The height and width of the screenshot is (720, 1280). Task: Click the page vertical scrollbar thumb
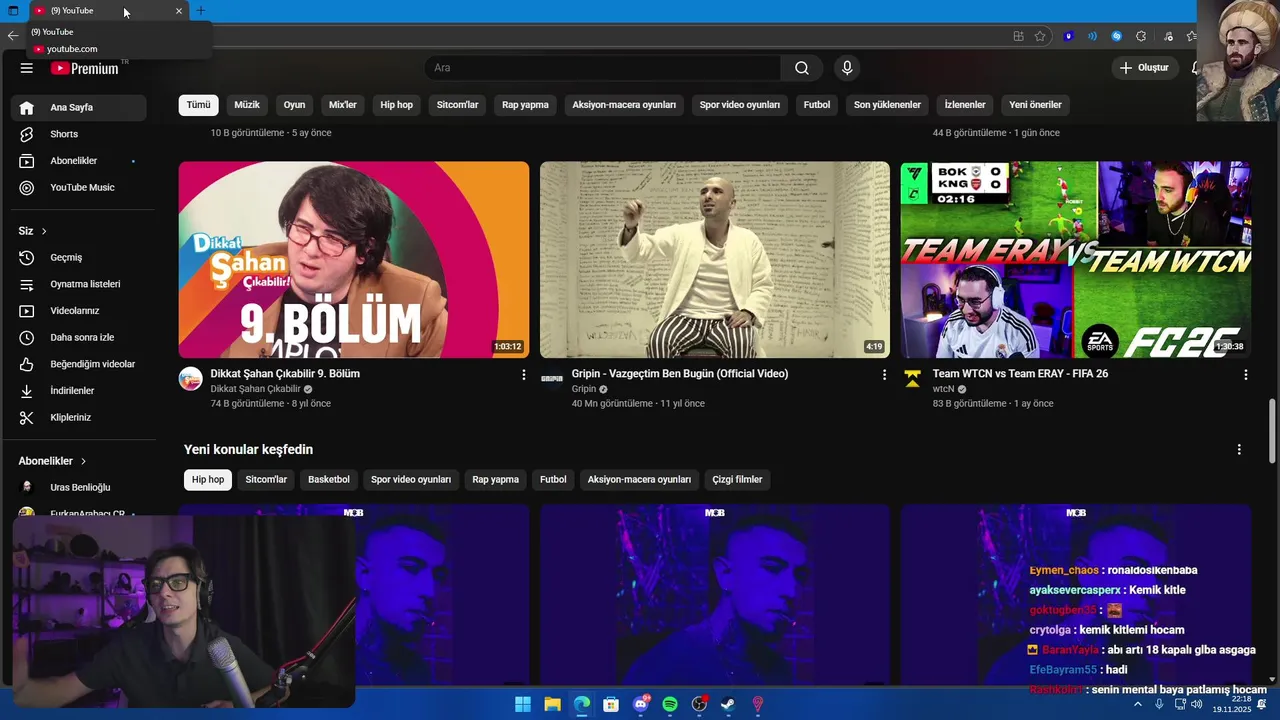coord(1272,431)
